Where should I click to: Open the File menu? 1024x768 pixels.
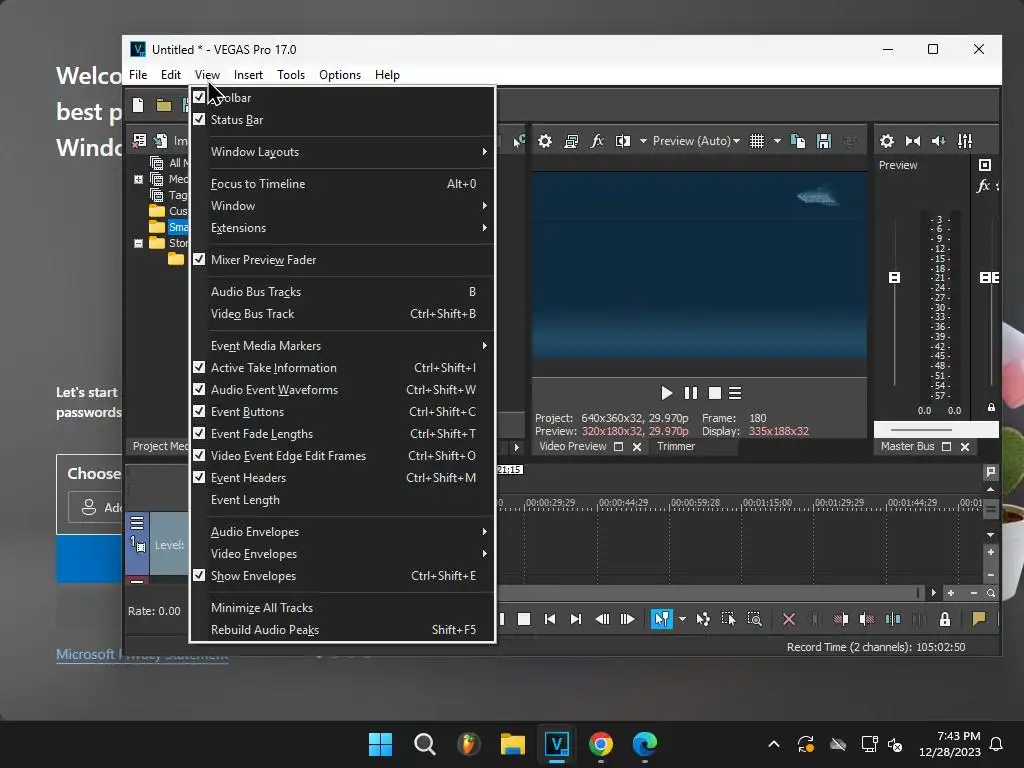(x=138, y=75)
